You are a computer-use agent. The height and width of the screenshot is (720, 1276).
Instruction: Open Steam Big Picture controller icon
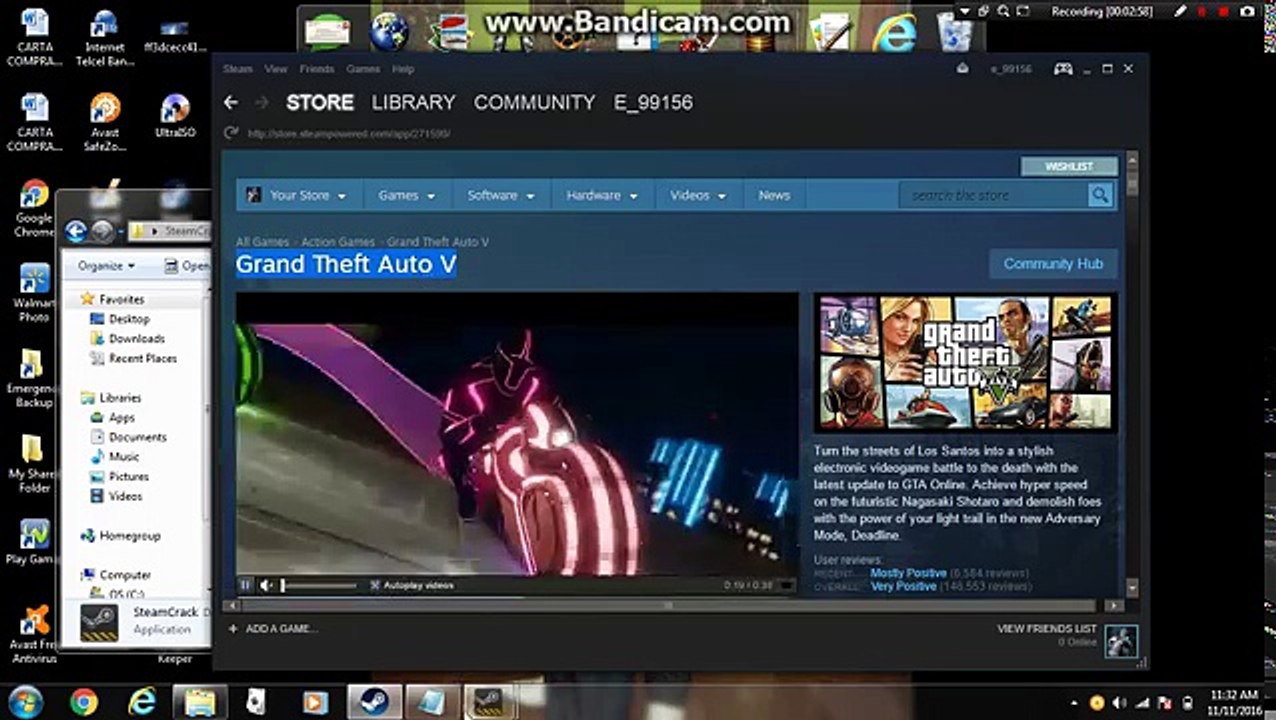pos(1064,69)
